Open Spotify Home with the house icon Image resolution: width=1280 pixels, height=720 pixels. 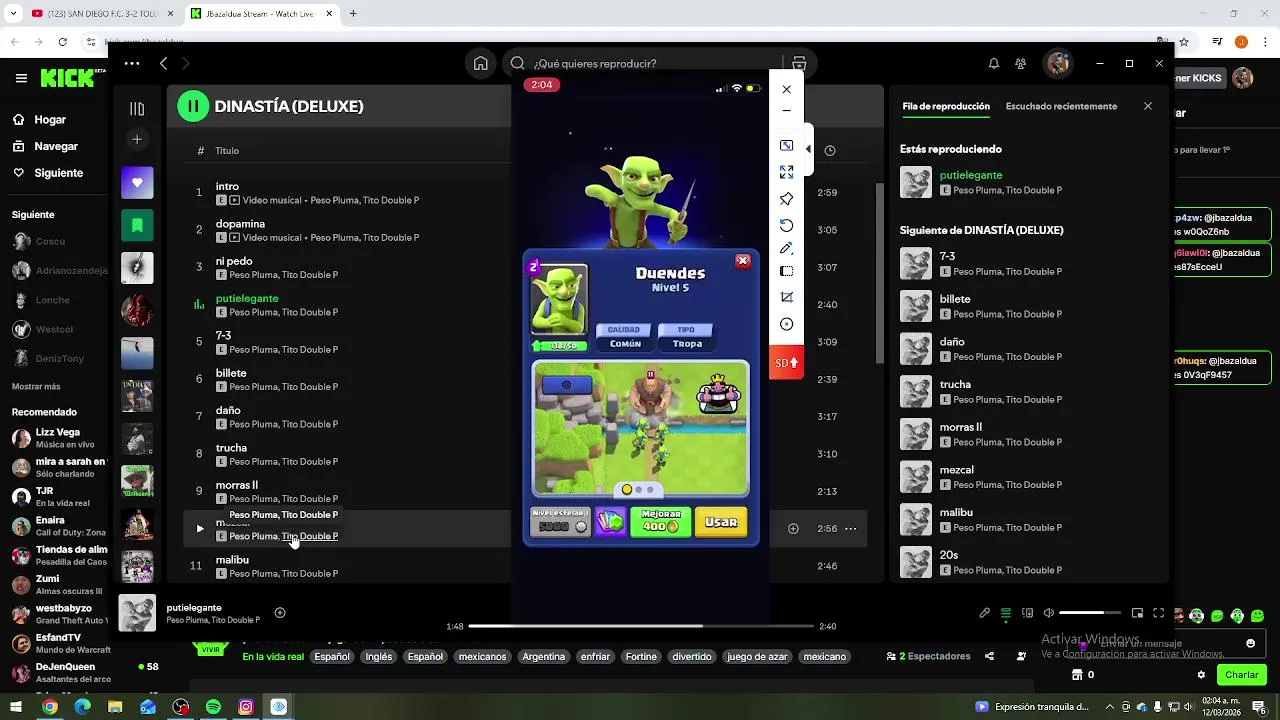click(481, 63)
